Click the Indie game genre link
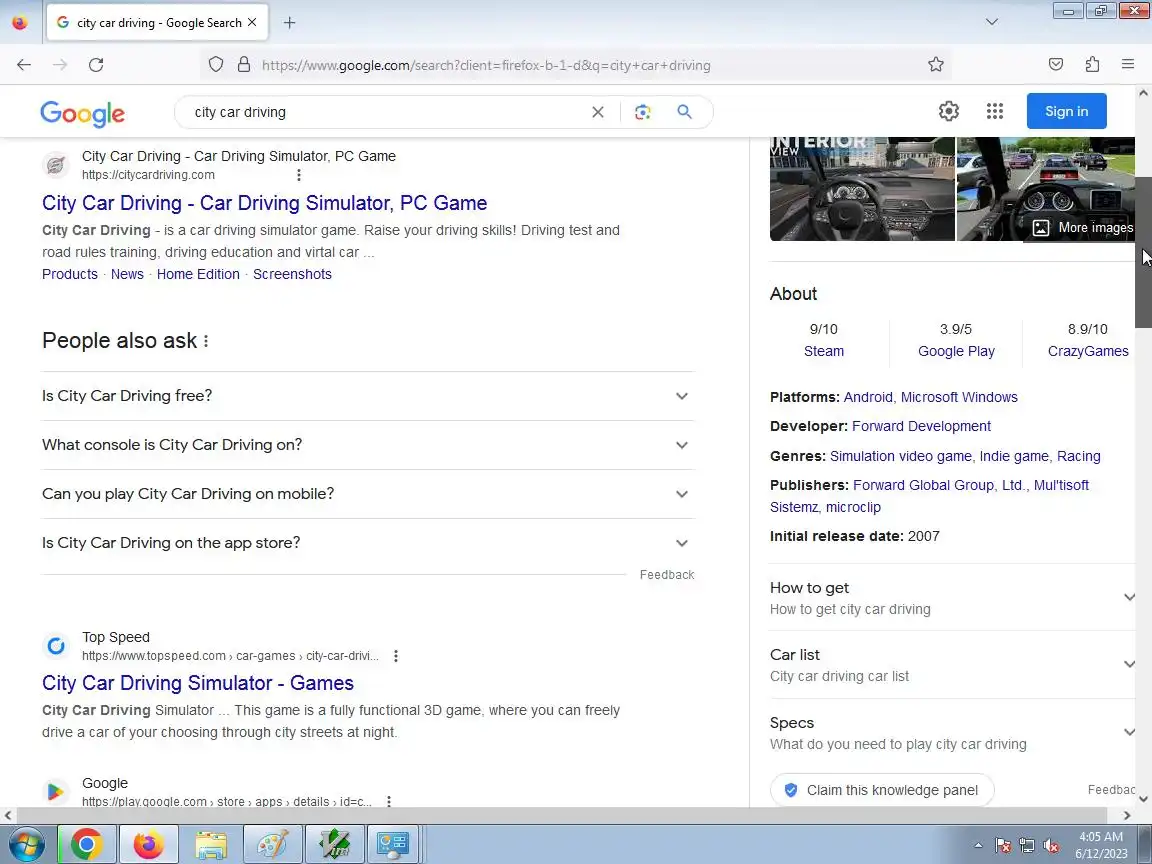The image size is (1152, 864). pos(1014,456)
